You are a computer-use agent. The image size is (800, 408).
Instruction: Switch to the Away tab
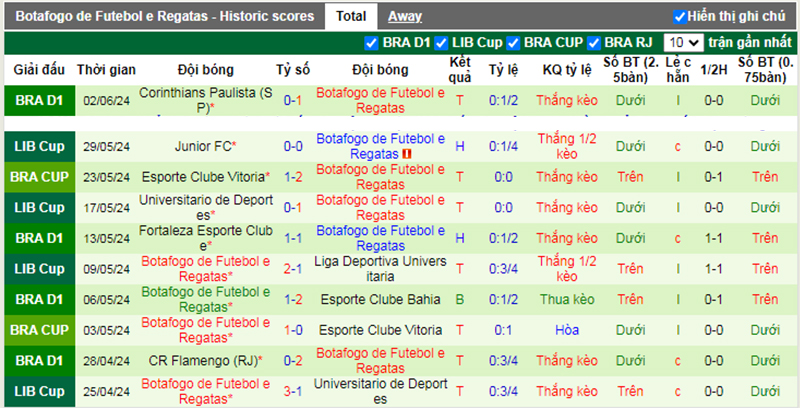pos(405,16)
